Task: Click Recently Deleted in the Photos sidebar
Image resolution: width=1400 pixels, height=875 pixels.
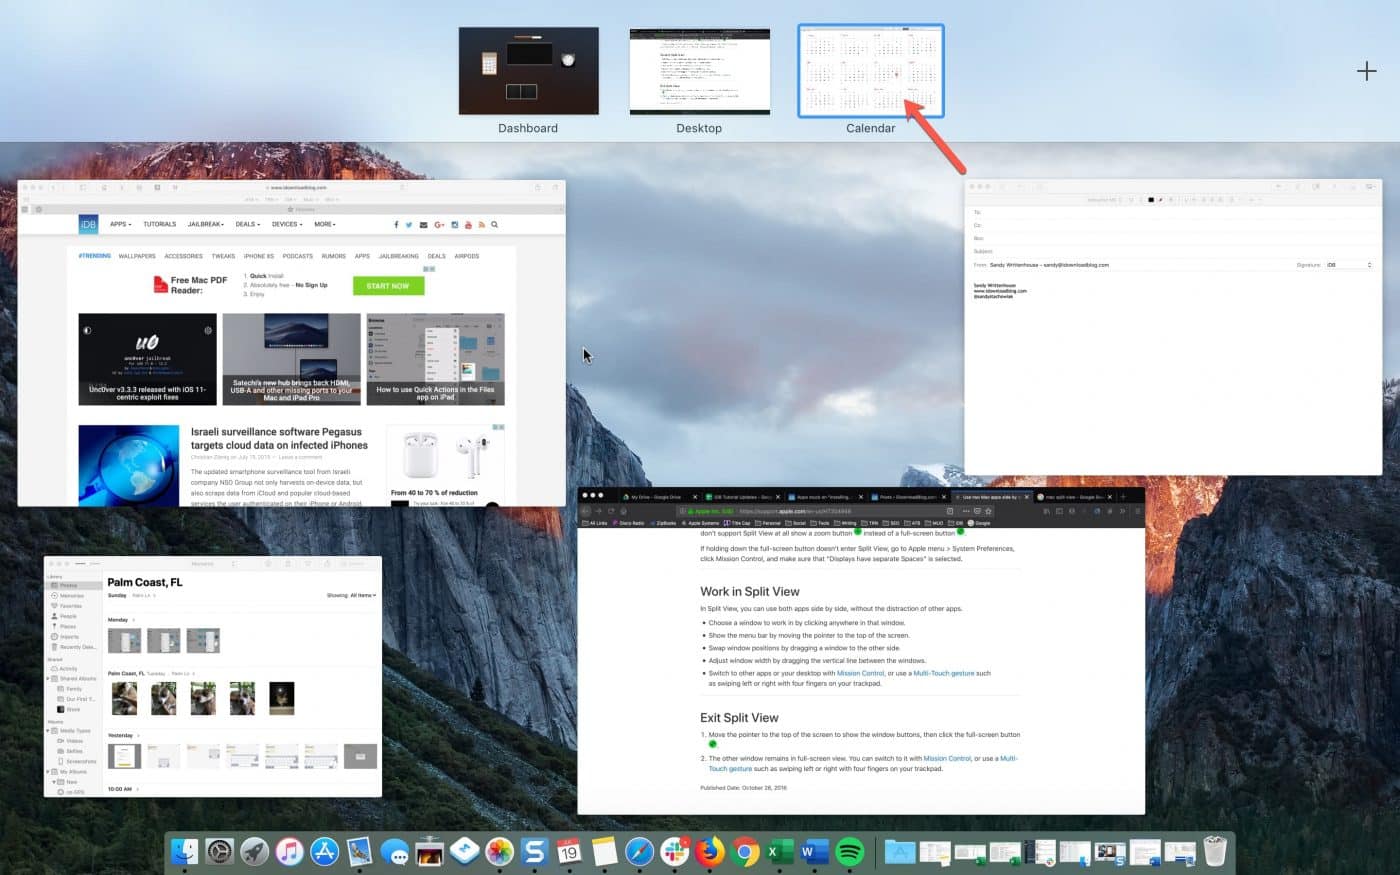Action: coord(78,646)
